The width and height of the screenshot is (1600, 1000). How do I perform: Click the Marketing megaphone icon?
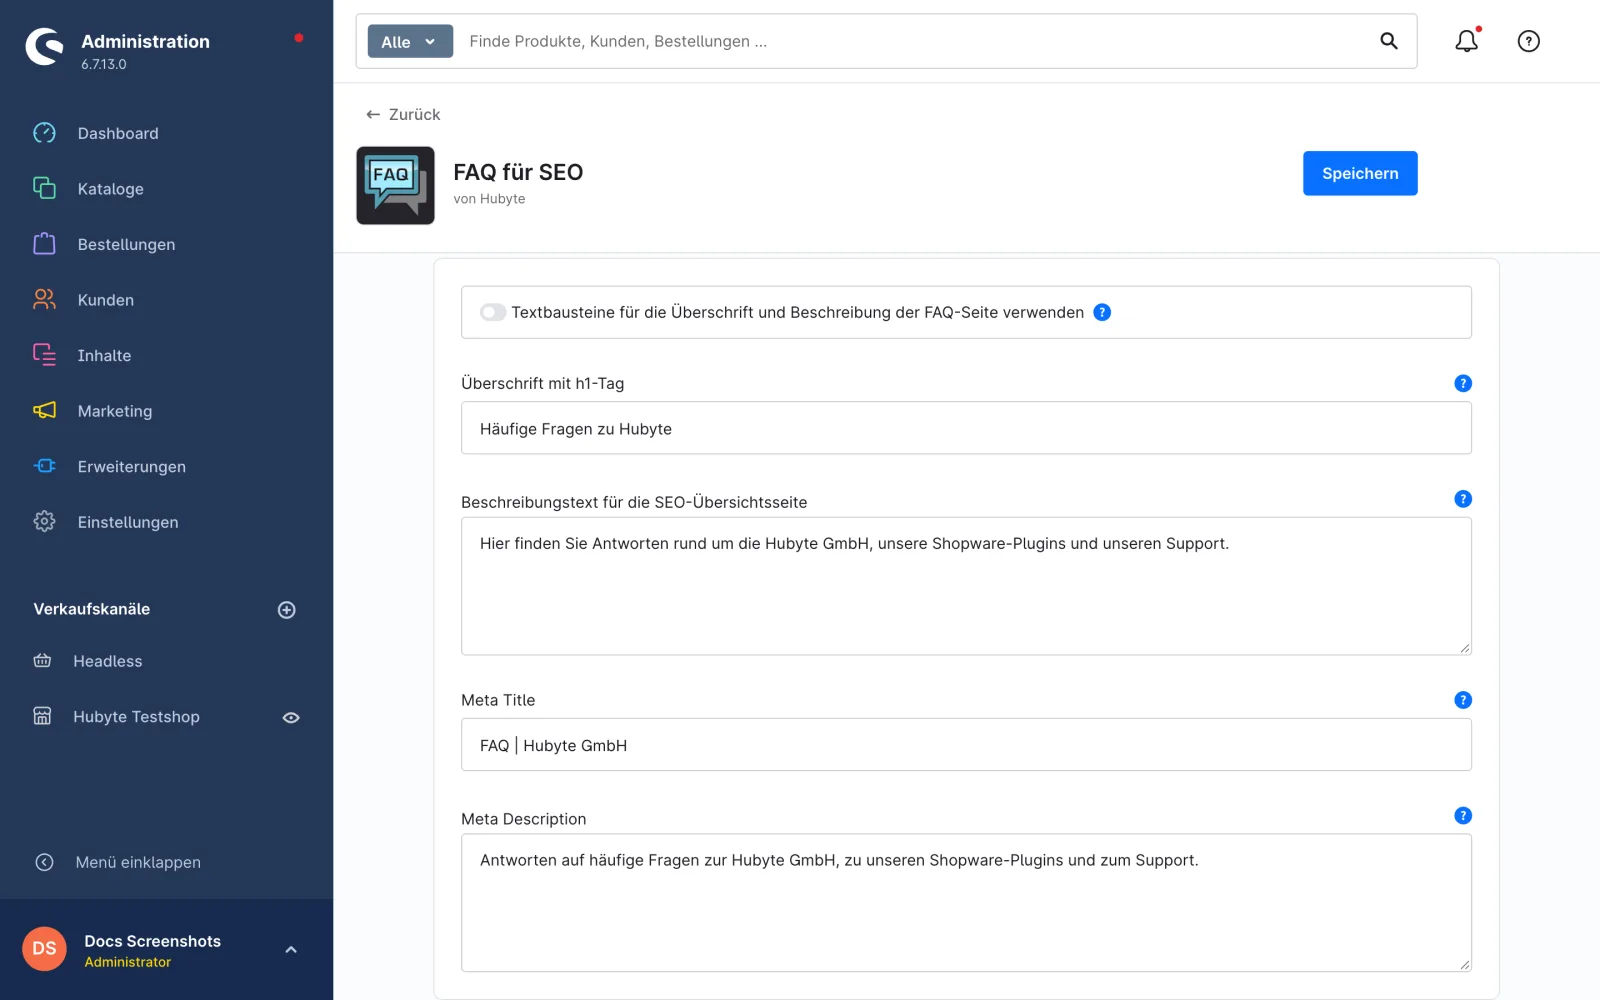coord(44,410)
